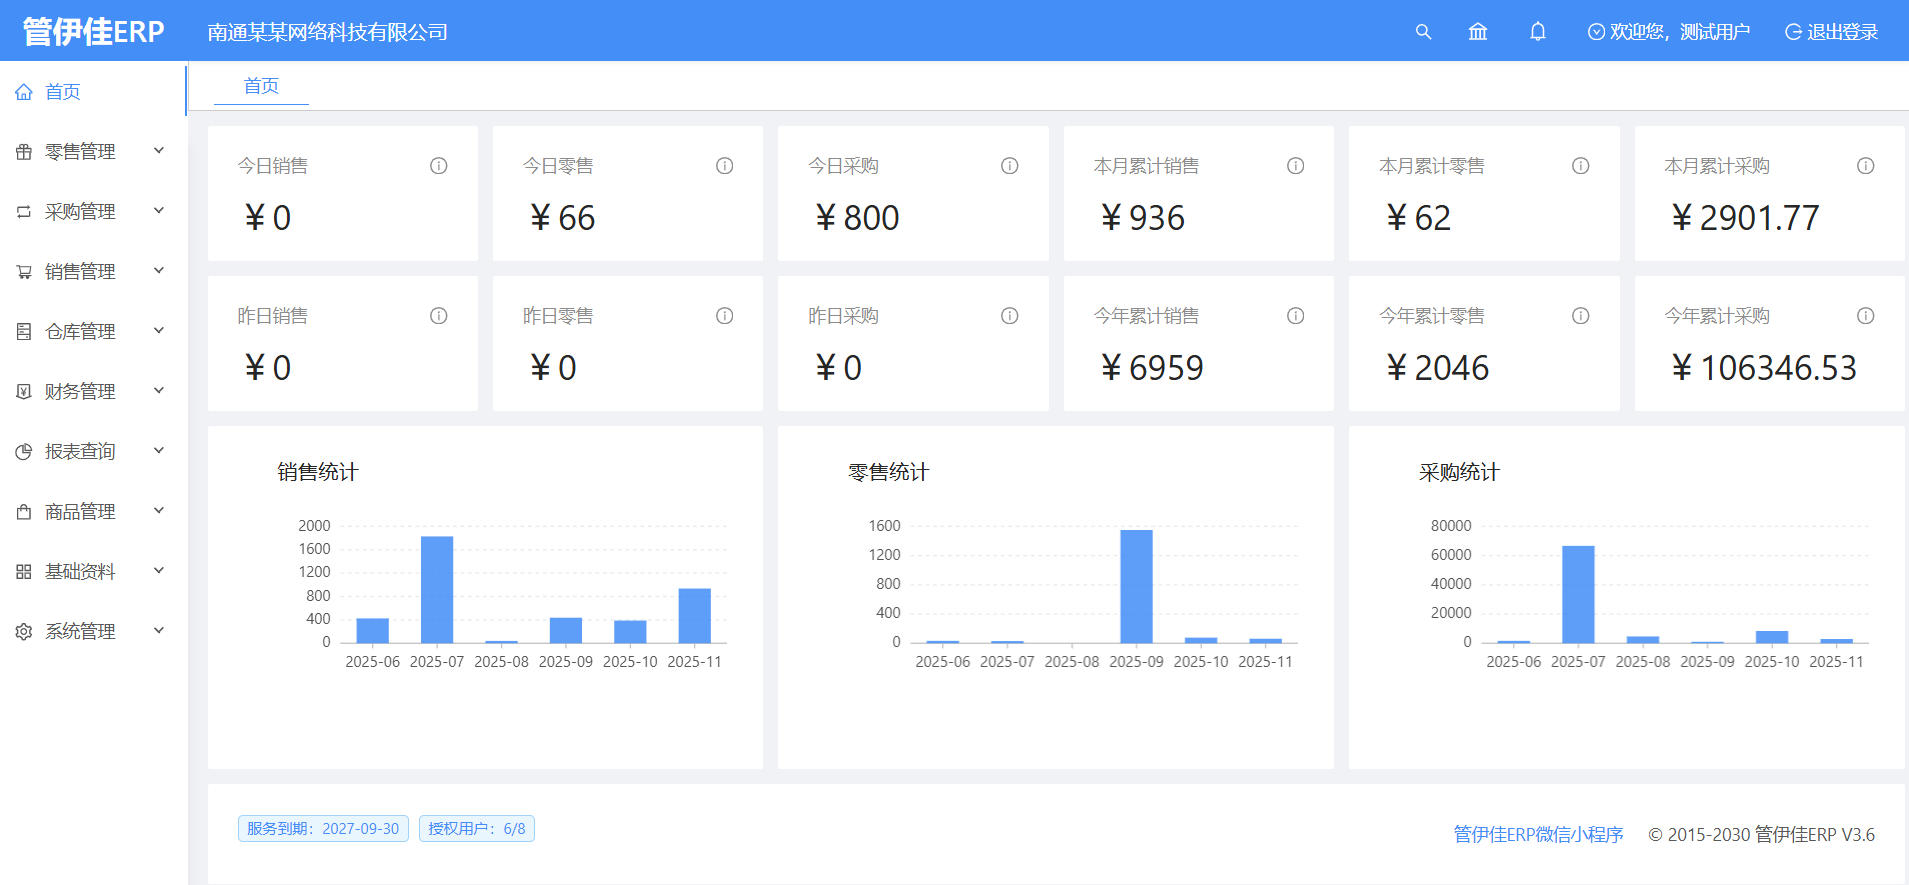Select 首页 in the left sidebar

pos(62,92)
